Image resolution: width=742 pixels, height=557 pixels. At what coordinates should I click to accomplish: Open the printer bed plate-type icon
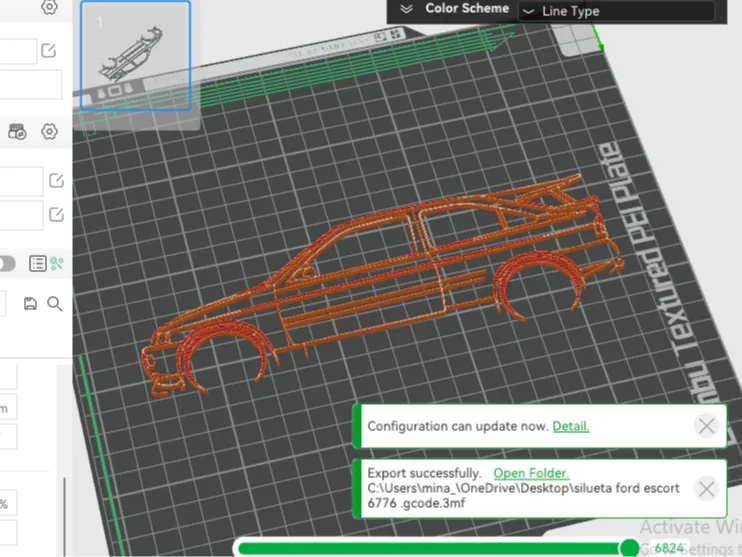[x=17, y=132]
